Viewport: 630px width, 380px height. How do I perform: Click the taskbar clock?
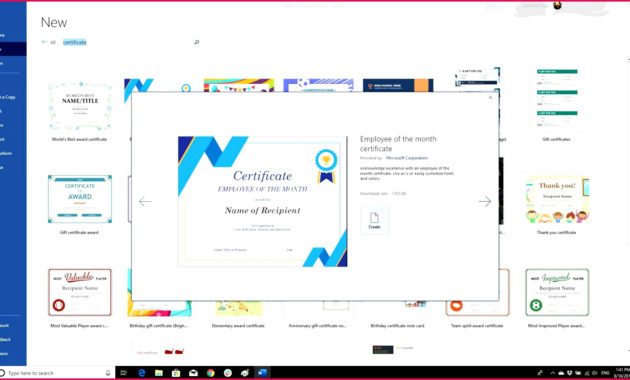(622, 373)
